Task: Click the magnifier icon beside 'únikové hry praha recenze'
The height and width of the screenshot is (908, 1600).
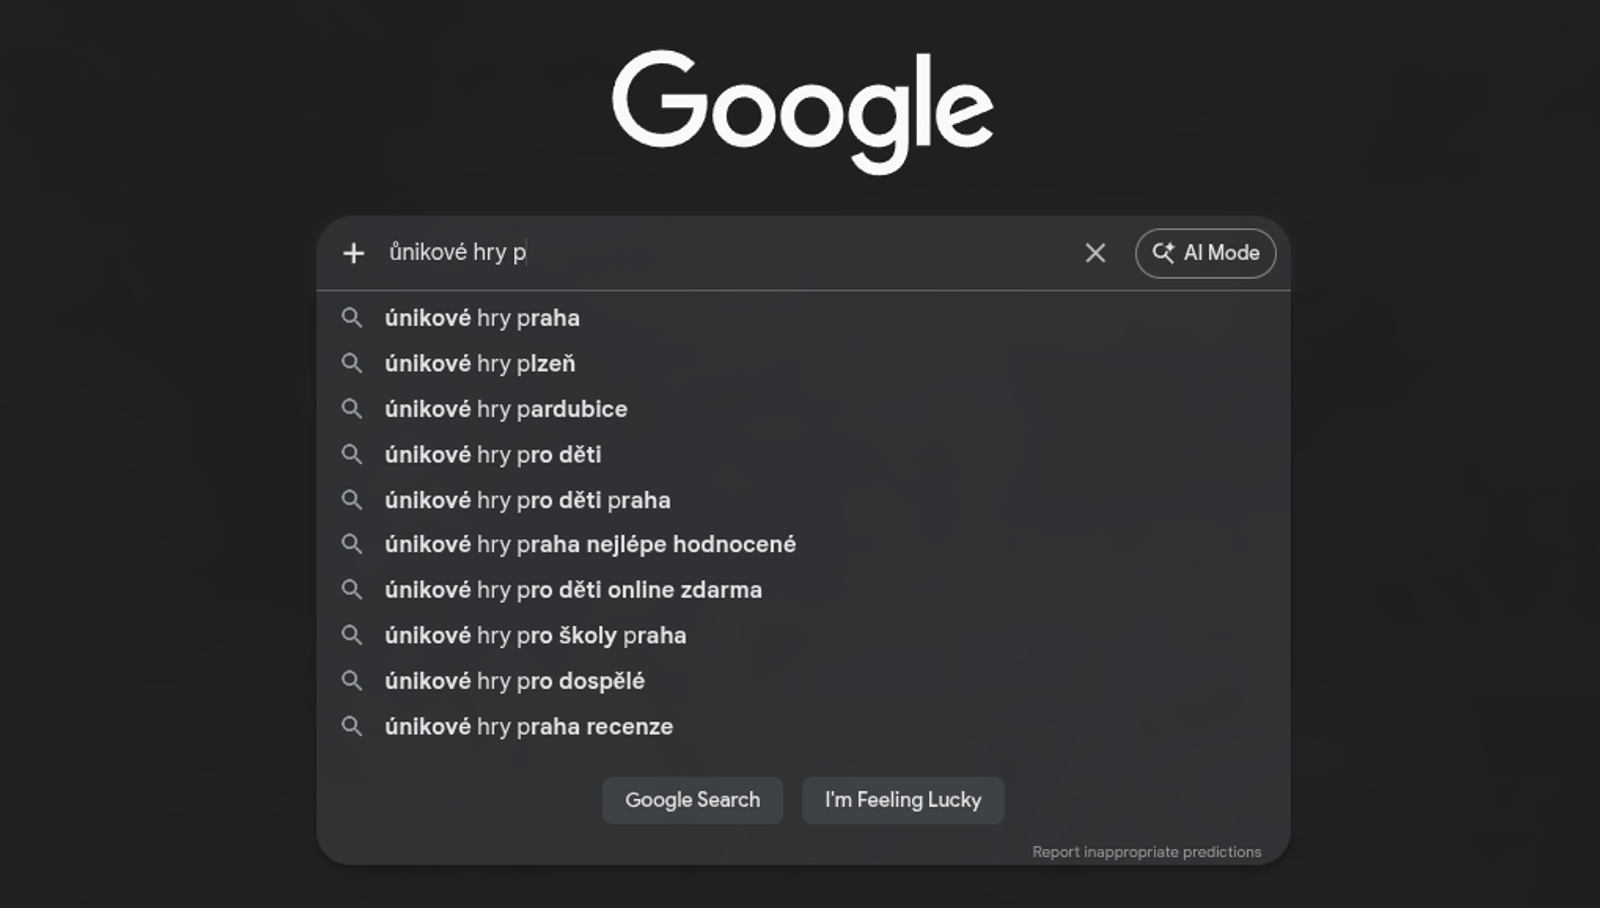Action: point(352,727)
